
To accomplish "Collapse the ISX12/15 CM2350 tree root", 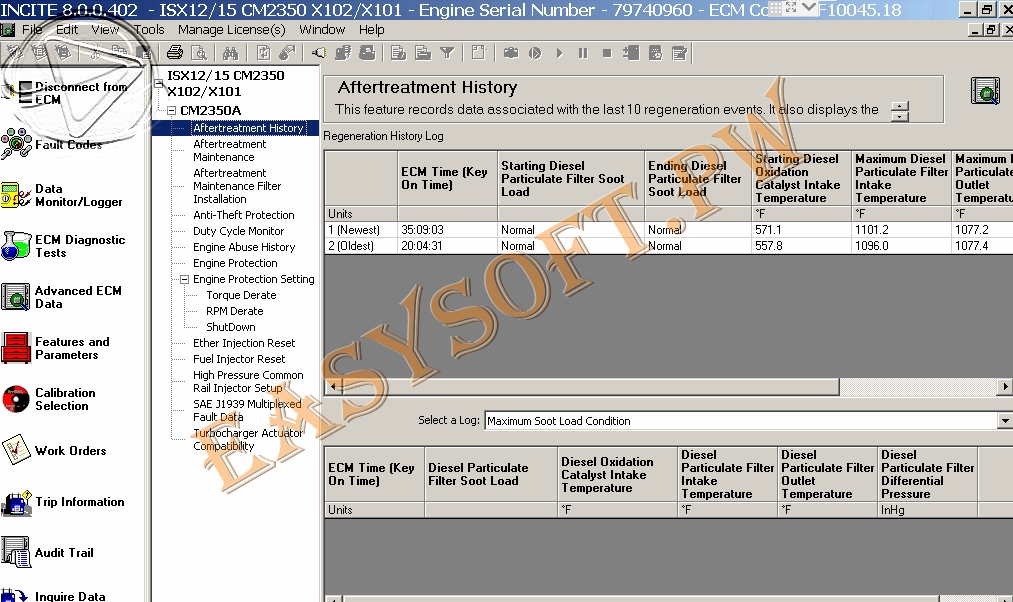I will (159, 83).
